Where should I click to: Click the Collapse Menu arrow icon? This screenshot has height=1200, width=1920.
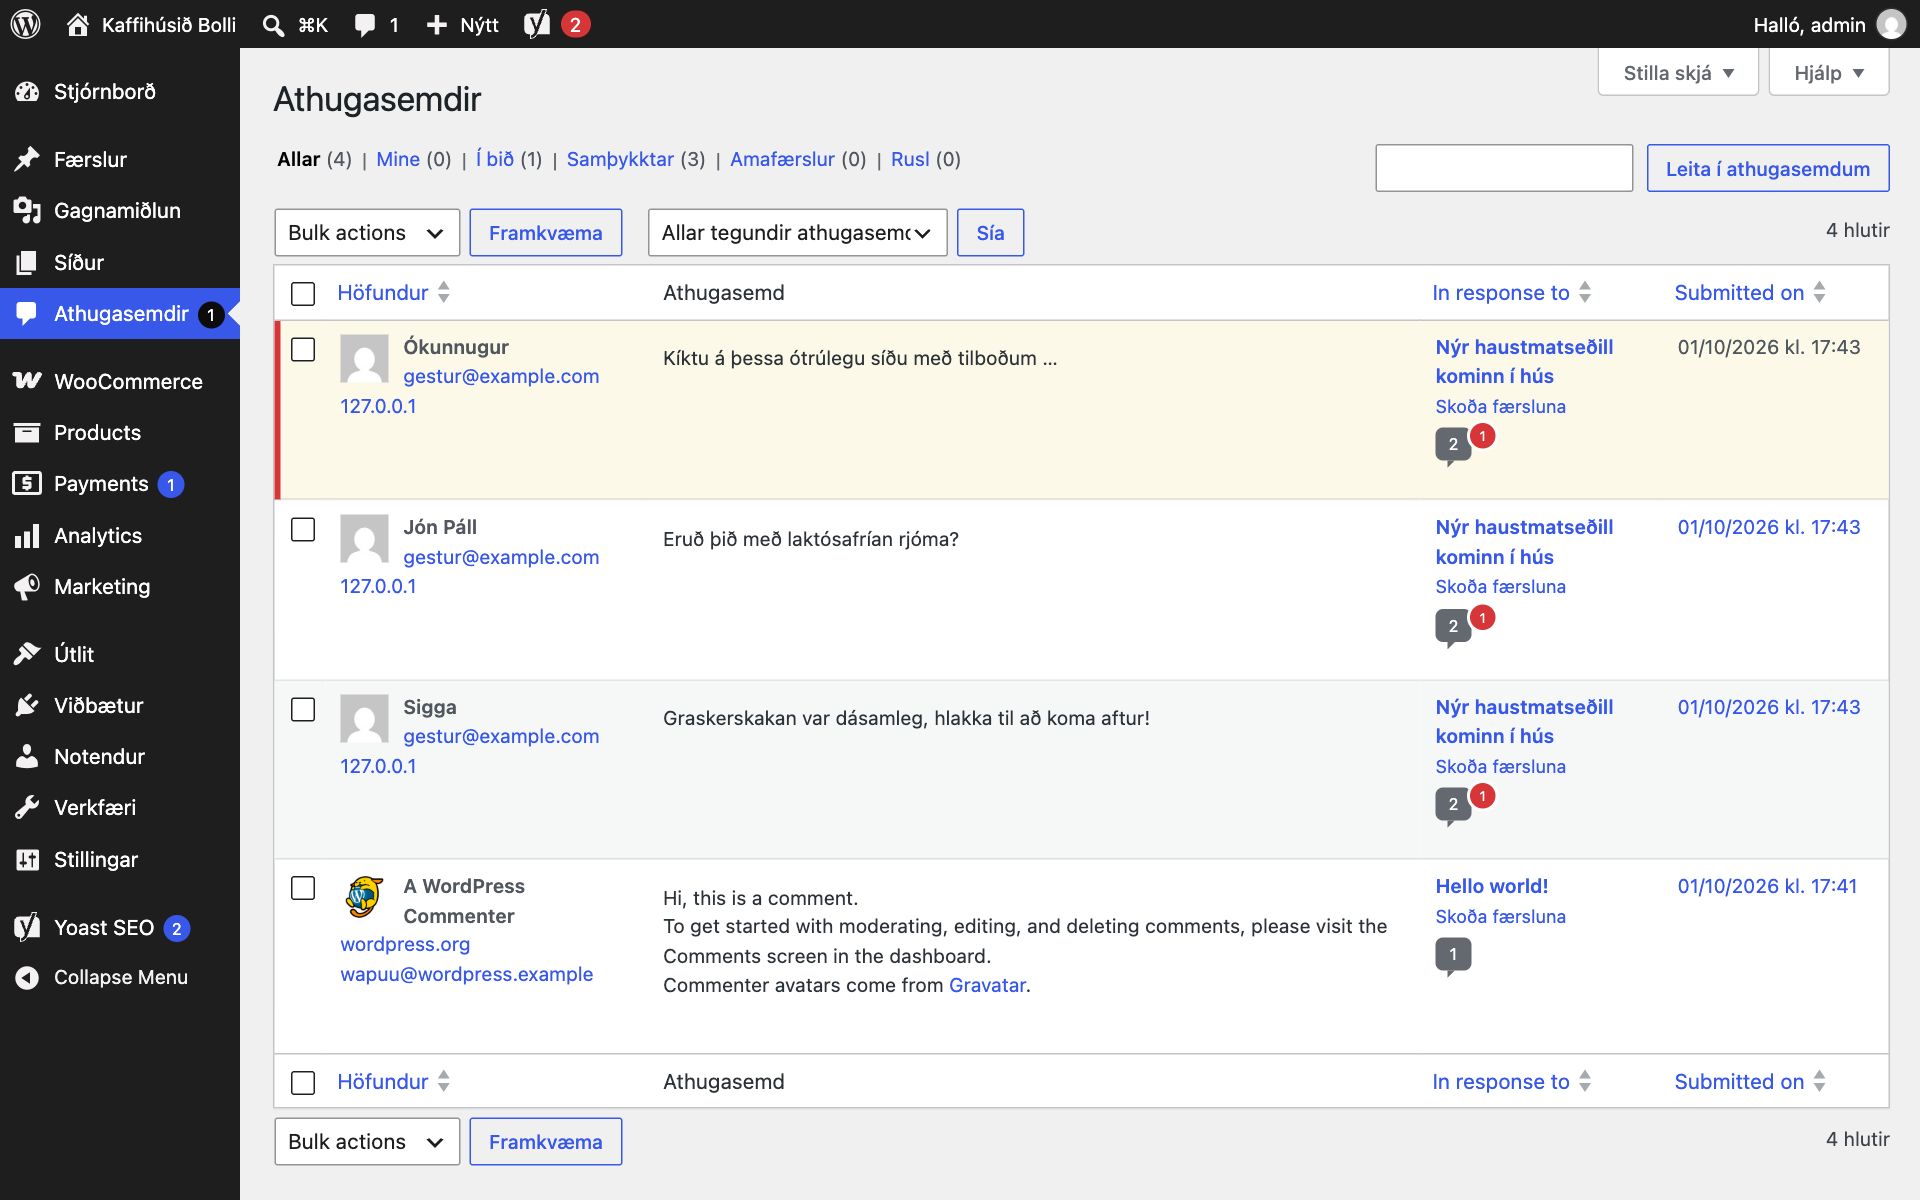27,978
